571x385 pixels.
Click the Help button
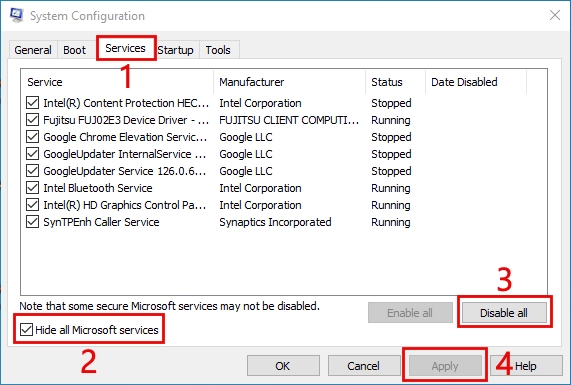coord(526,366)
